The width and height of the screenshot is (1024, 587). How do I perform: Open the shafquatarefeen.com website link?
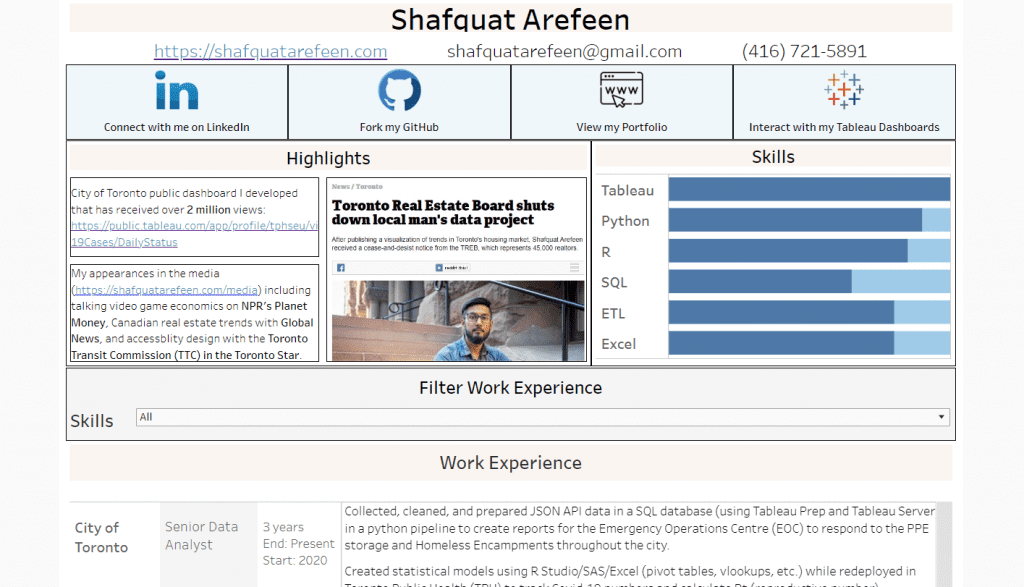(x=270, y=51)
